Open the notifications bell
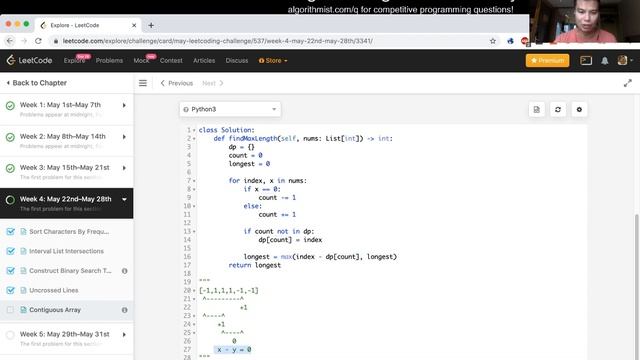 pos(604,60)
